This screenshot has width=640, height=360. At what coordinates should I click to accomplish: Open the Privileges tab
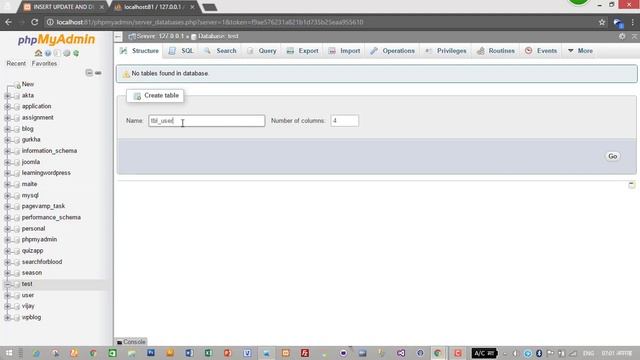tap(446, 51)
